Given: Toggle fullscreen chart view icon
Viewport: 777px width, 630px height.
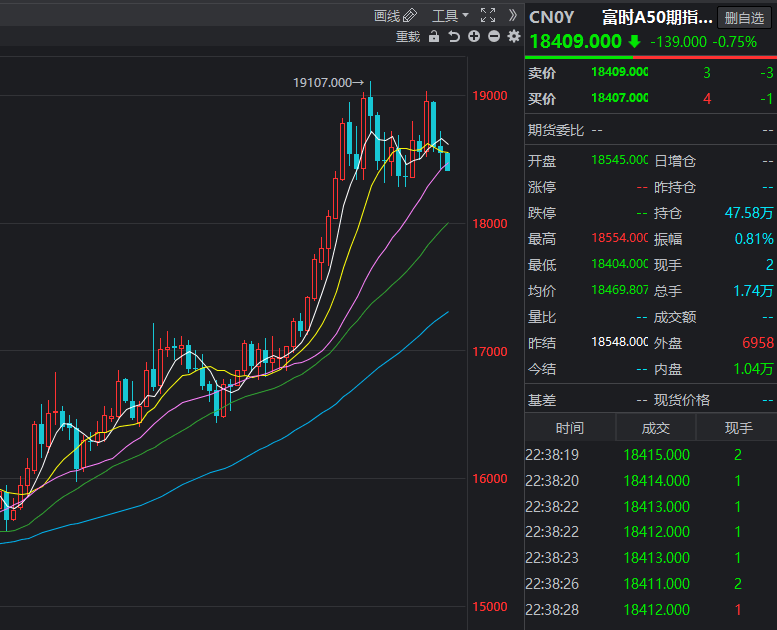Looking at the screenshot, I should point(488,15).
